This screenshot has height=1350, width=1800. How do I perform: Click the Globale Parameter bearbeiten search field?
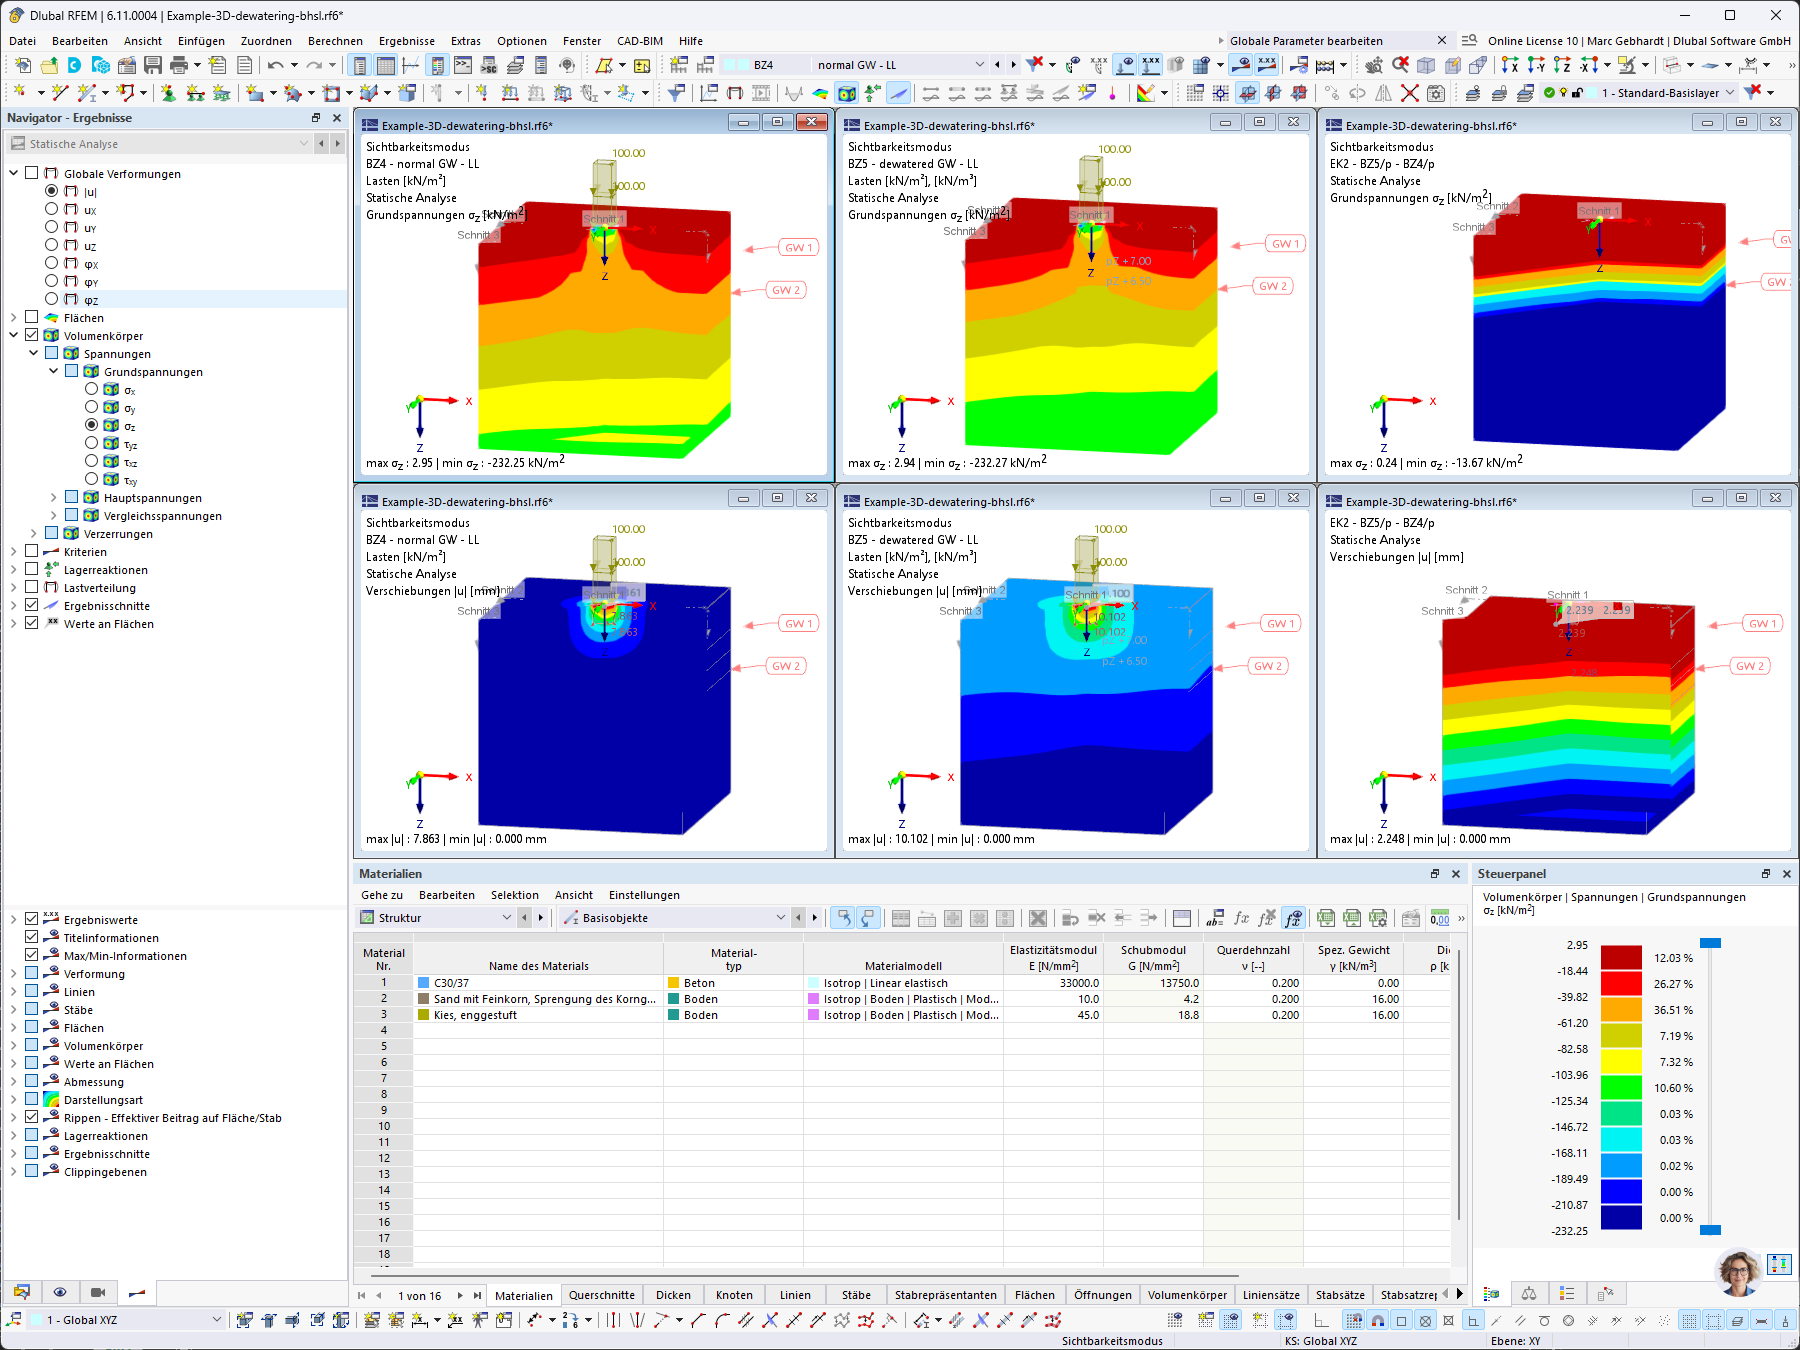click(x=1332, y=41)
